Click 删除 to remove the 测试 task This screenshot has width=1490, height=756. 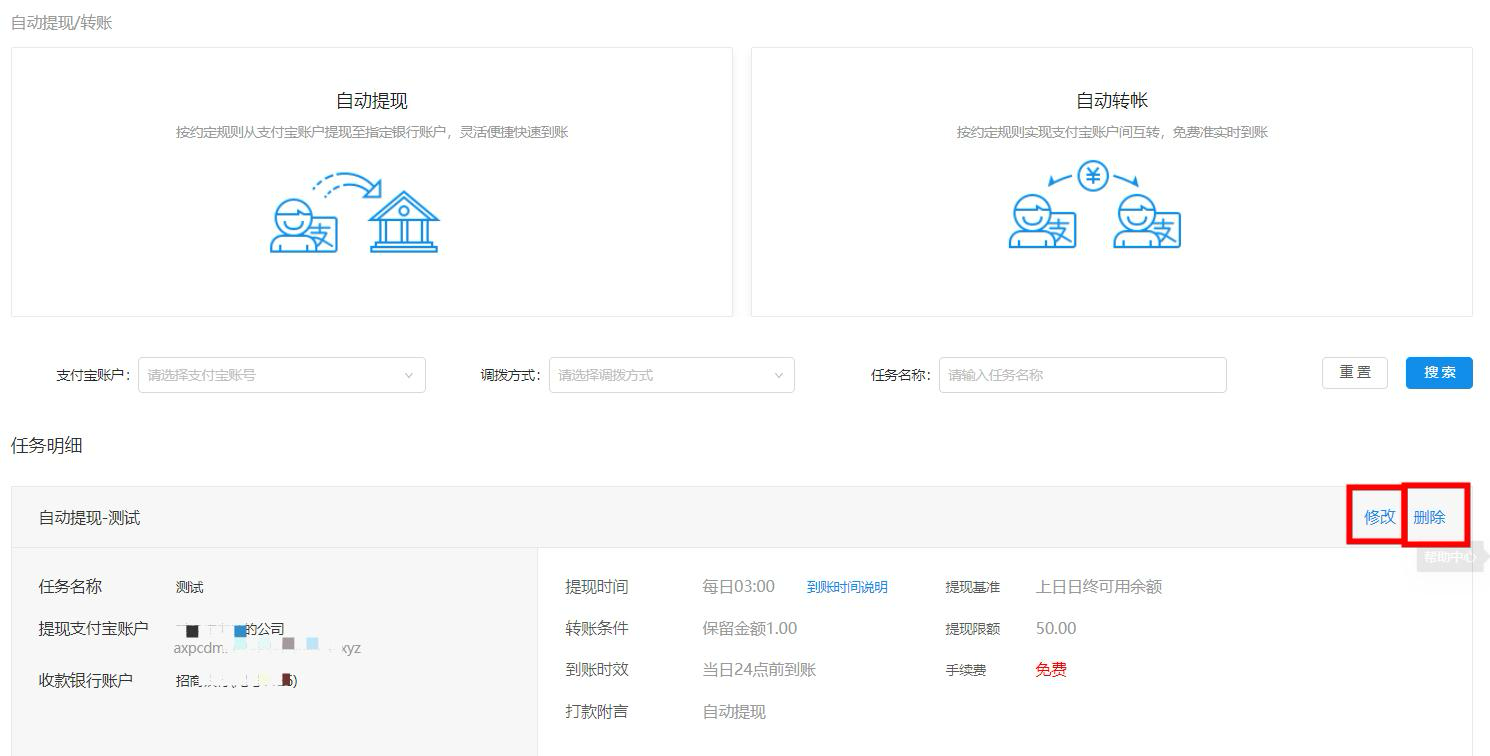(1429, 517)
